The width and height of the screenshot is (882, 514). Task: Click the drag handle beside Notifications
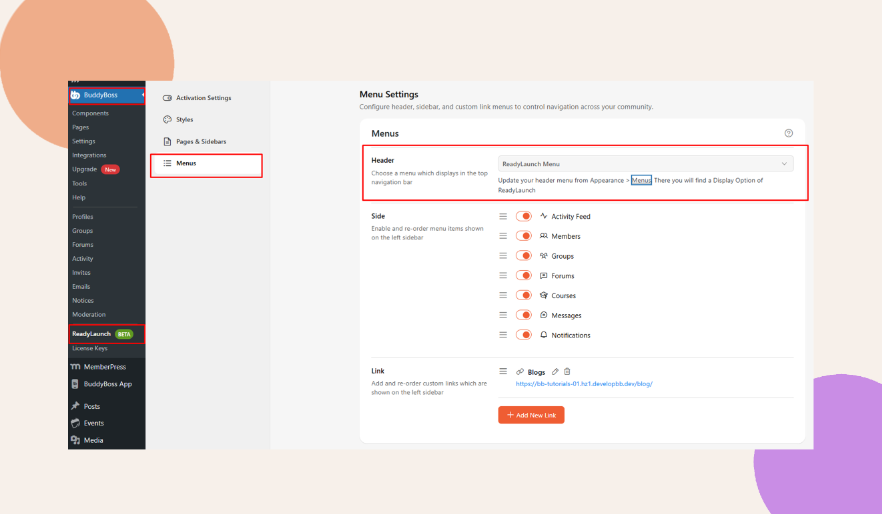click(x=503, y=335)
